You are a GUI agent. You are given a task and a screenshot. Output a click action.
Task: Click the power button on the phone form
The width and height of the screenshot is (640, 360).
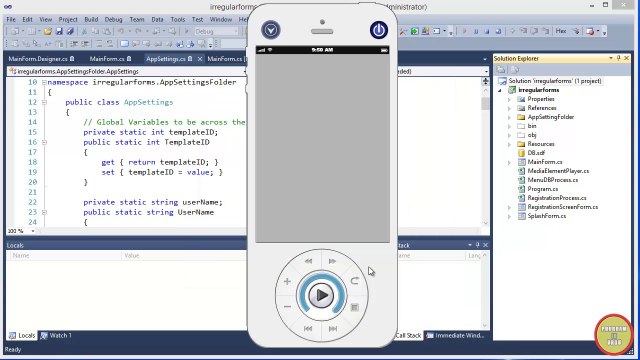(379, 30)
